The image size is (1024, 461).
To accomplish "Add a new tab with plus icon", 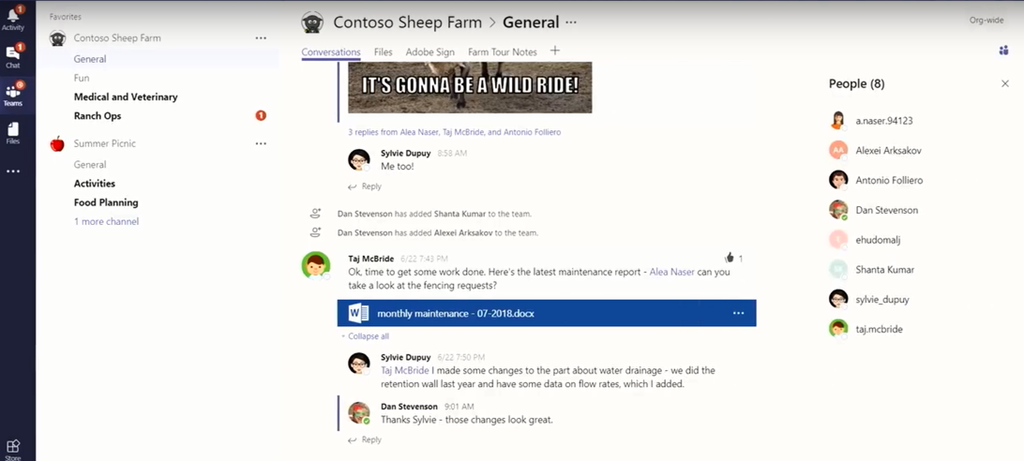I will click(554, 50).
